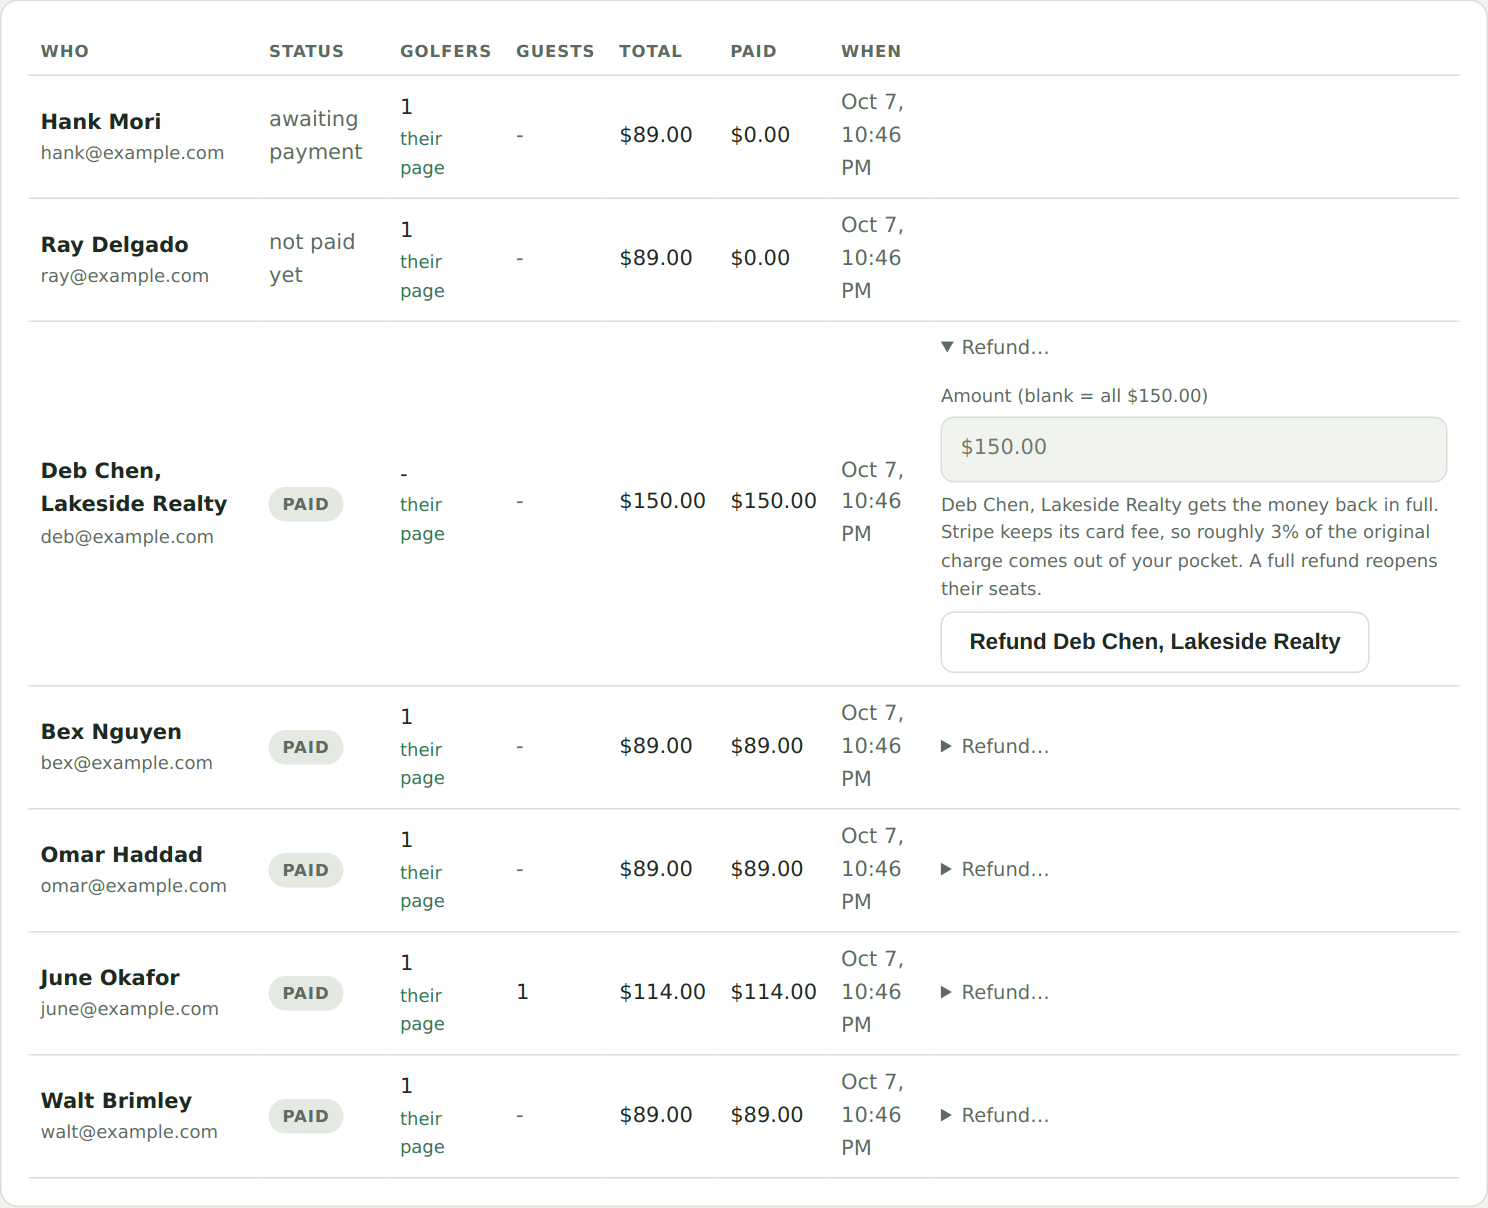Screen dimensions: 1488x1208
Task: Select the name Hank Mori
Action: (x=101, y=122)
